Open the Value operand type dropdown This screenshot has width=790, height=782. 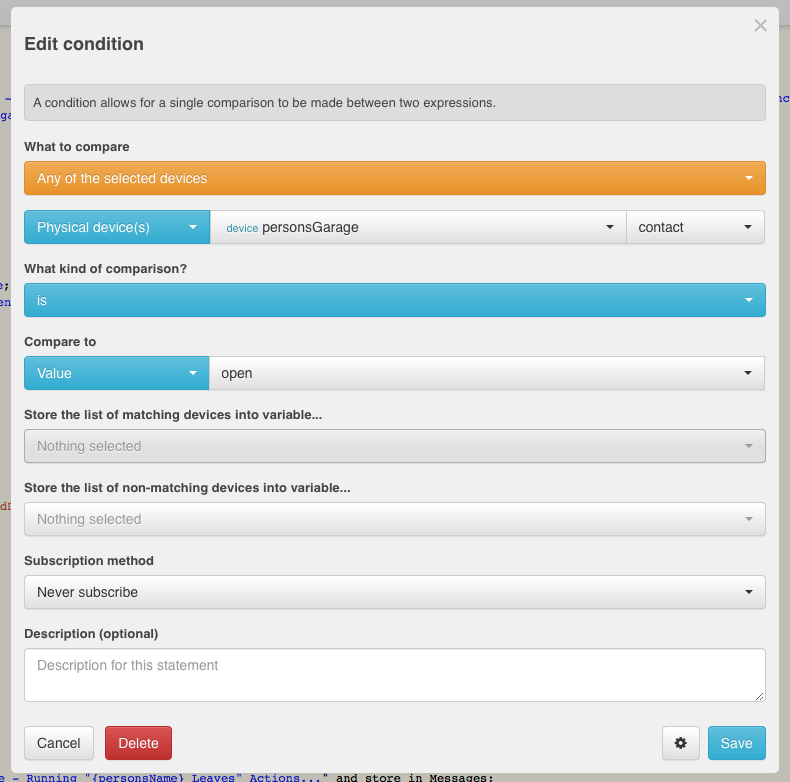117,373
